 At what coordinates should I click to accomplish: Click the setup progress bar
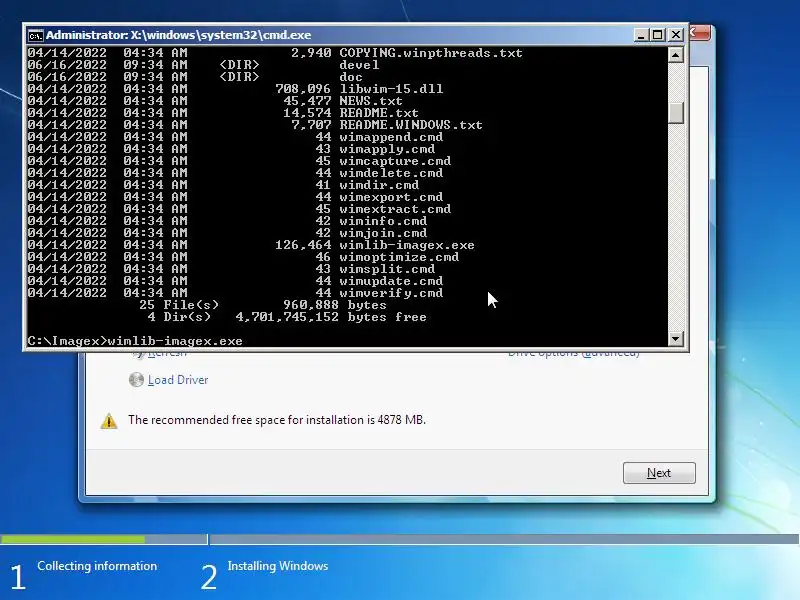pos(400,539)
